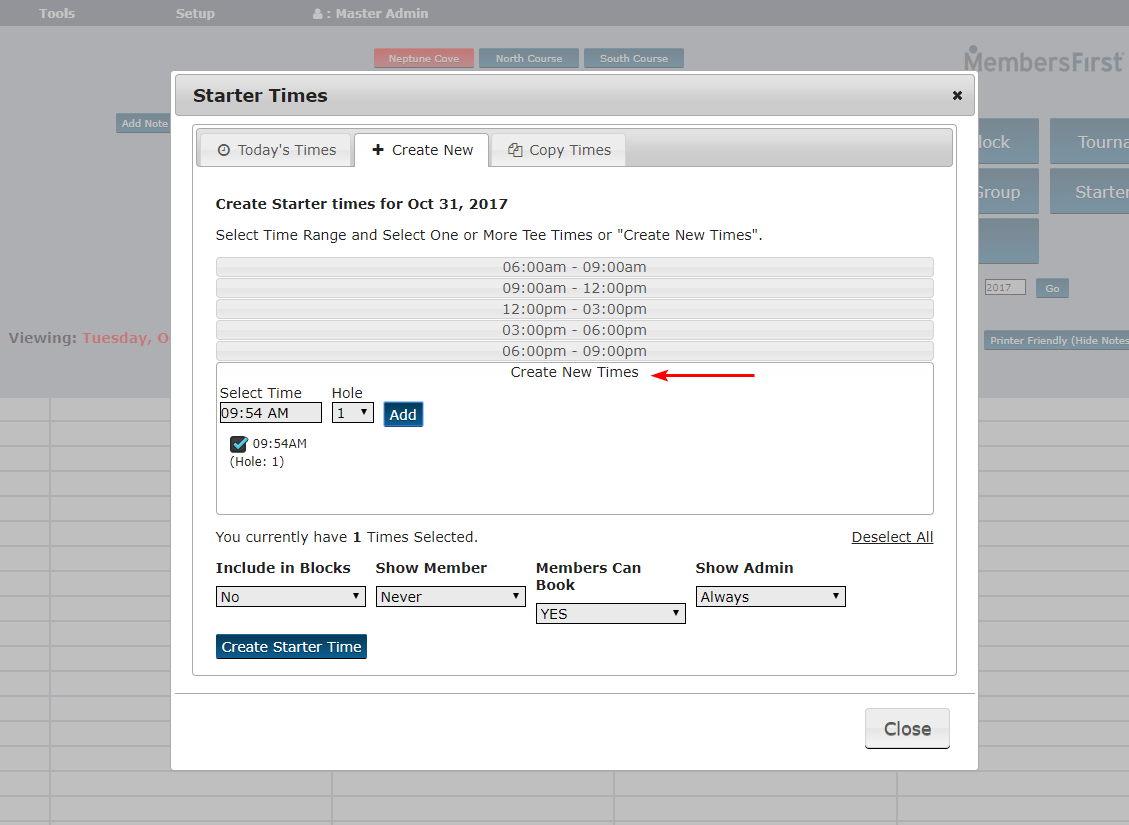Uncheck the 09:54AM tee time
Viewport: 1129px width, 825px height.
(x=237, y=443)
